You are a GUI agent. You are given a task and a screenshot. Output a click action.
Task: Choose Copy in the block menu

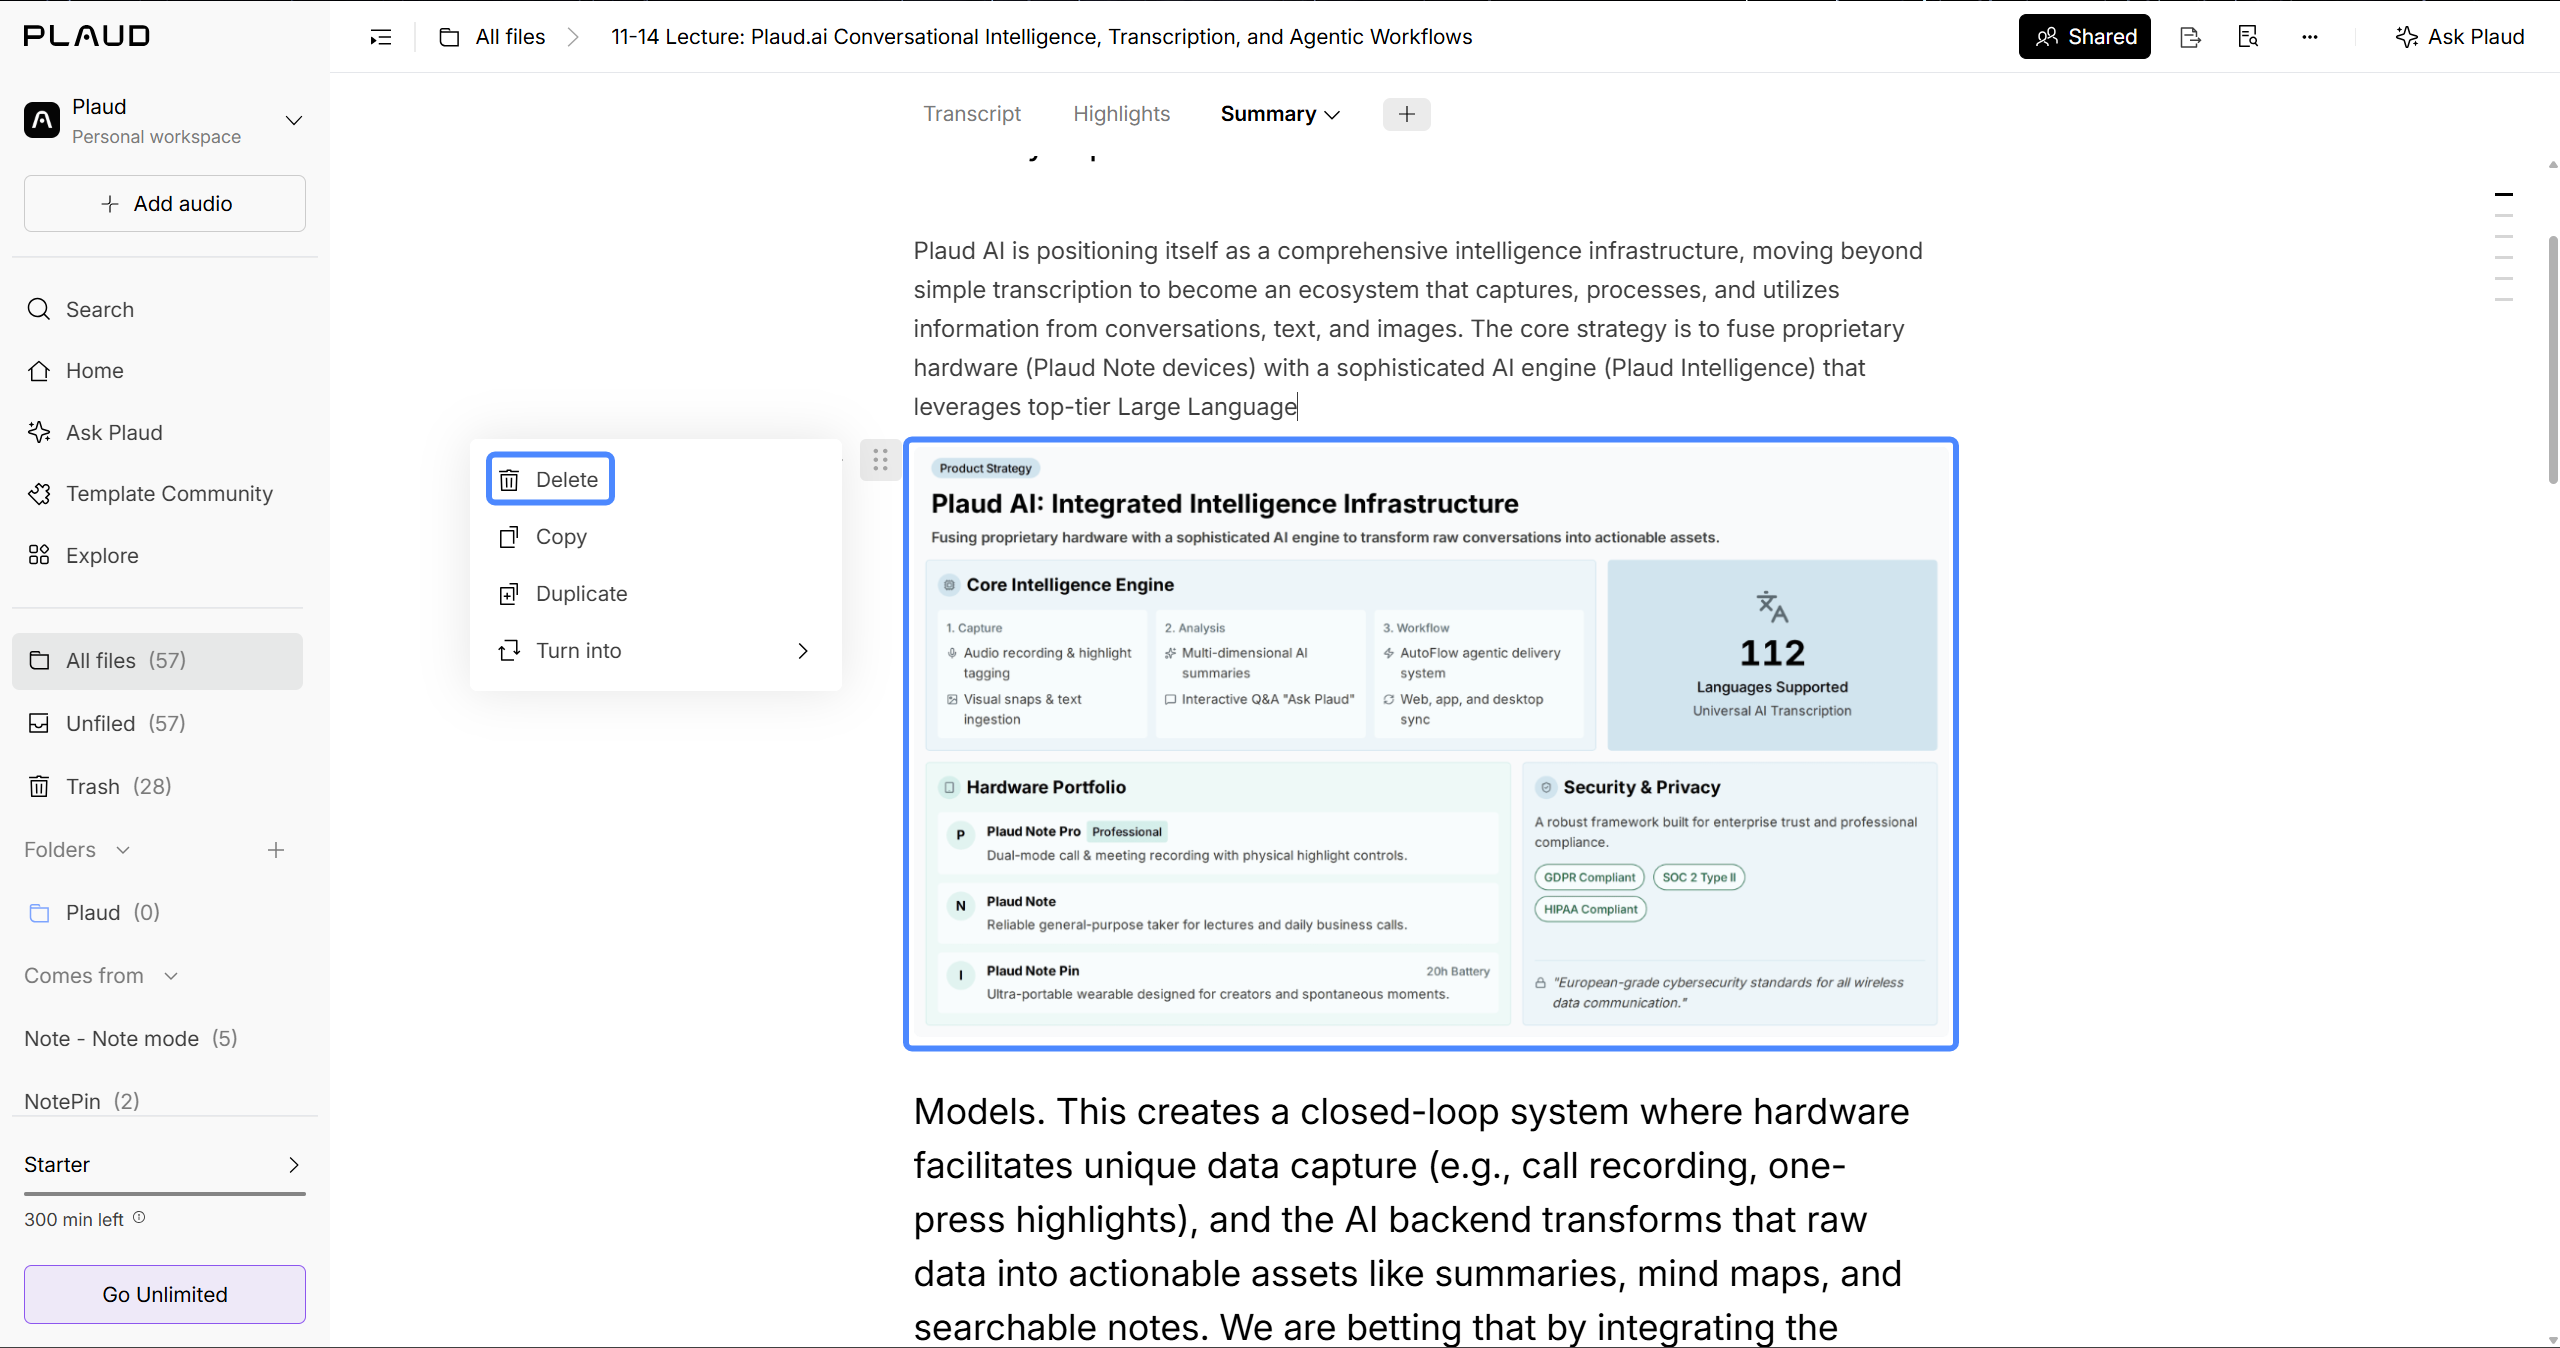coord(655,537)
